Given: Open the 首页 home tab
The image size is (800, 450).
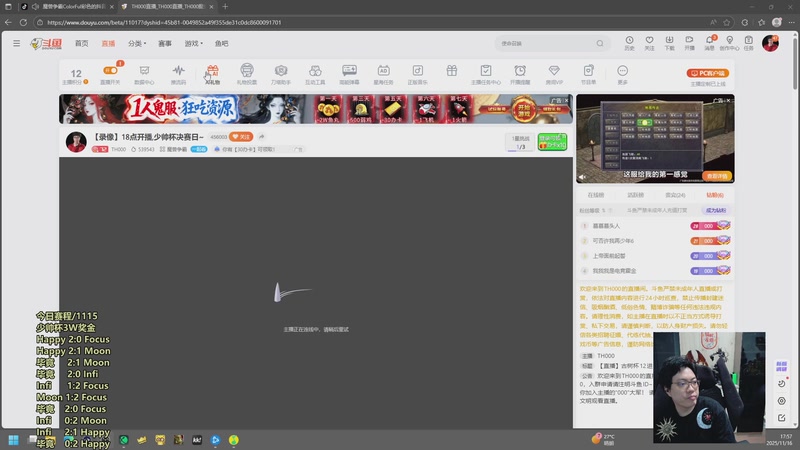Looking at the screenshot, I should [x=82, y=43].
